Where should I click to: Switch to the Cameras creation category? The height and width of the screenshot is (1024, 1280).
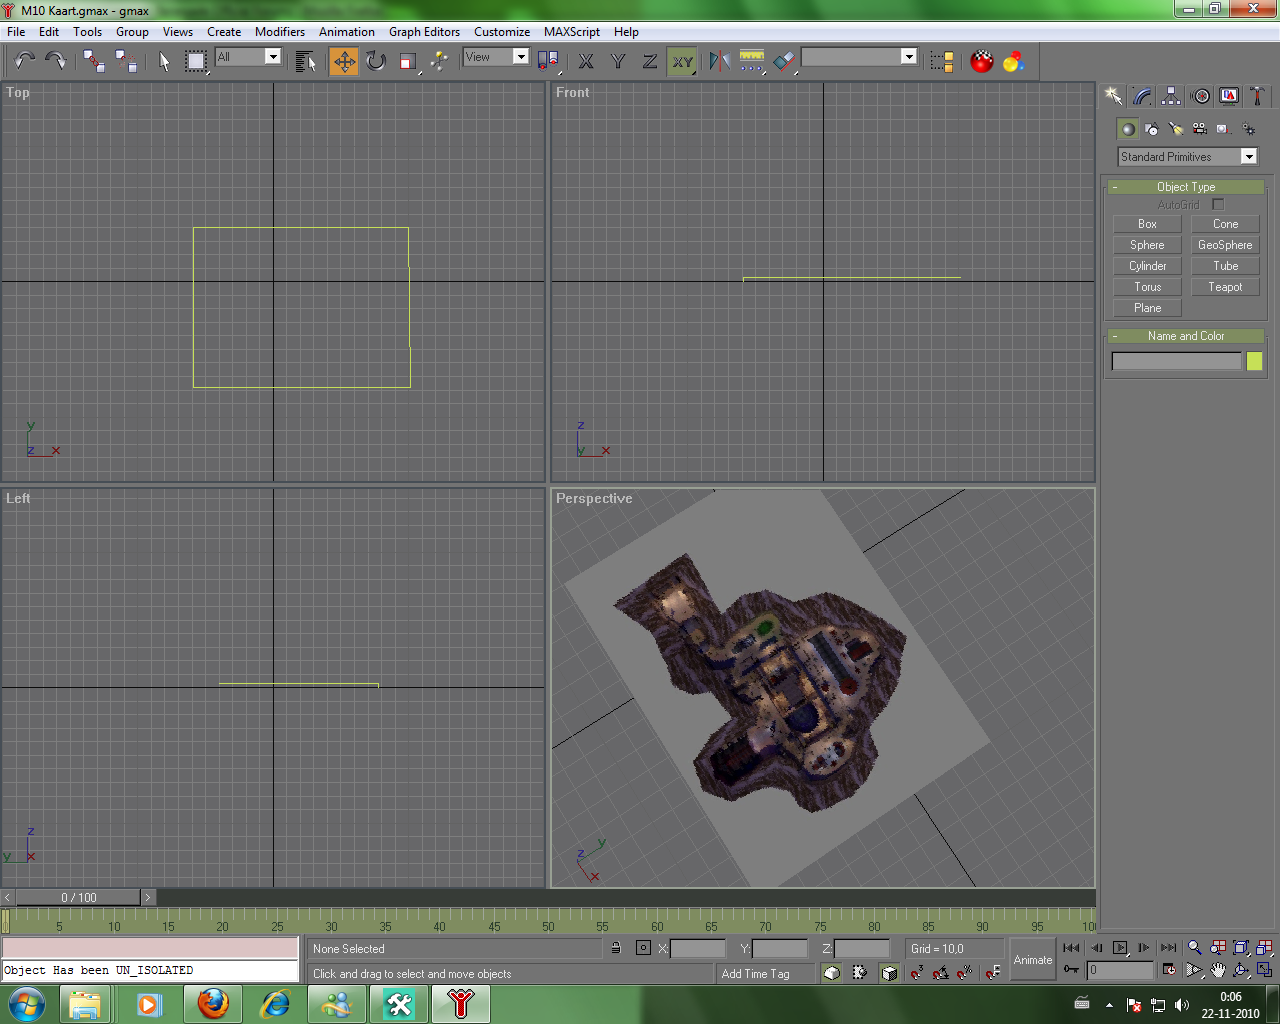click(1200, 129)
